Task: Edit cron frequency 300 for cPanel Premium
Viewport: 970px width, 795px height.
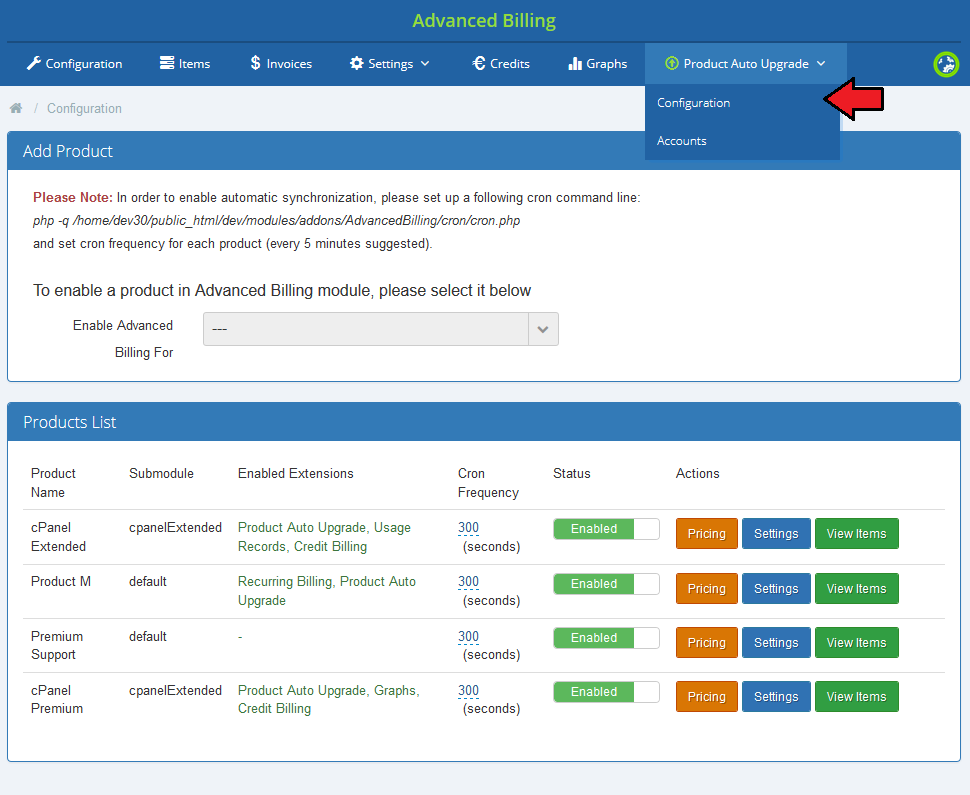Action: click(x=468, y=690)
